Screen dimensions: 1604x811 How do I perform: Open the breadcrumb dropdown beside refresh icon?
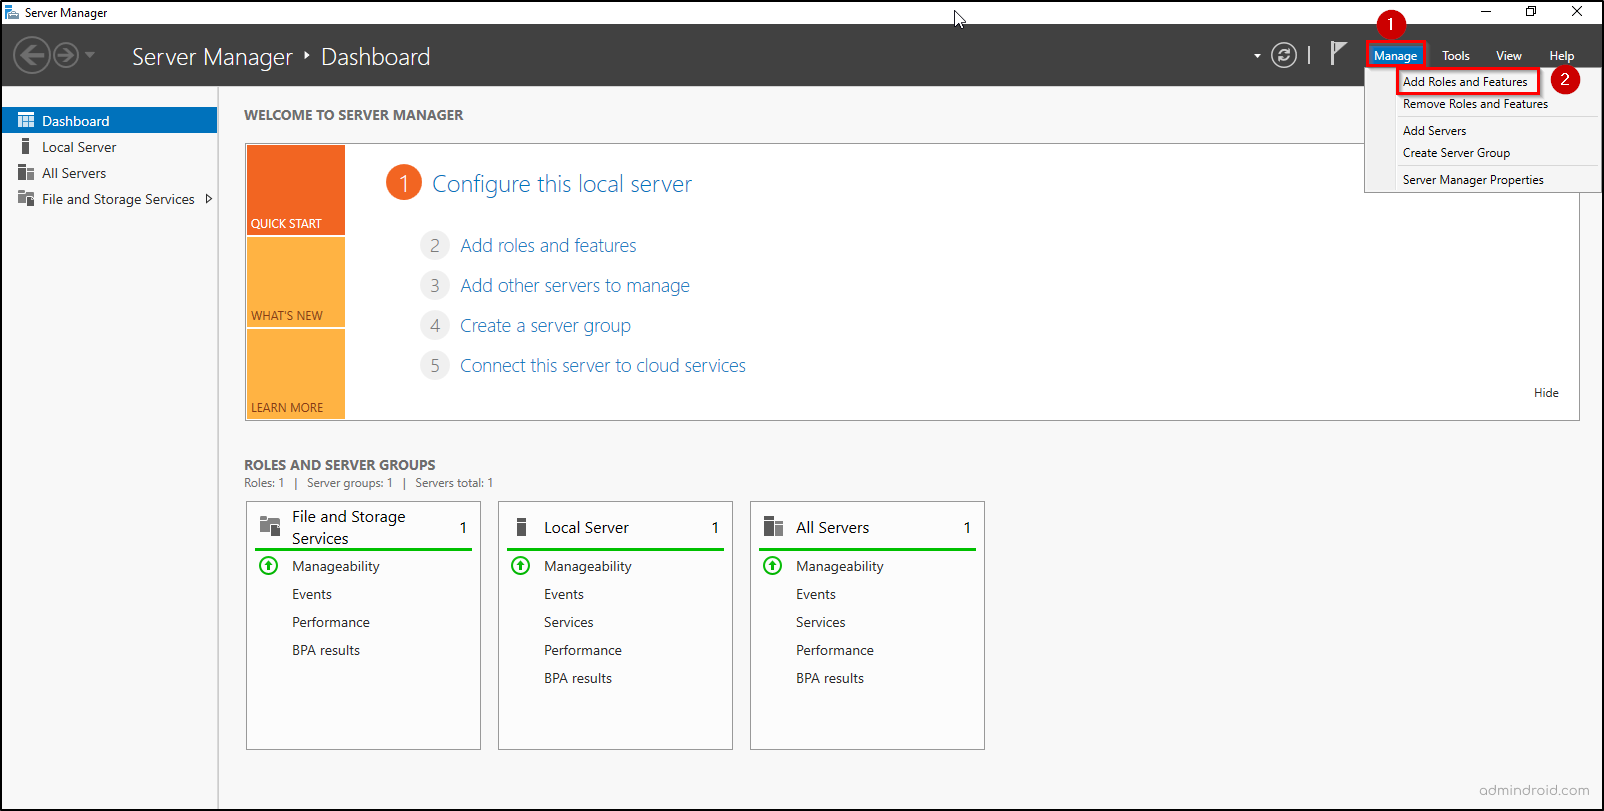point(1257,56)
